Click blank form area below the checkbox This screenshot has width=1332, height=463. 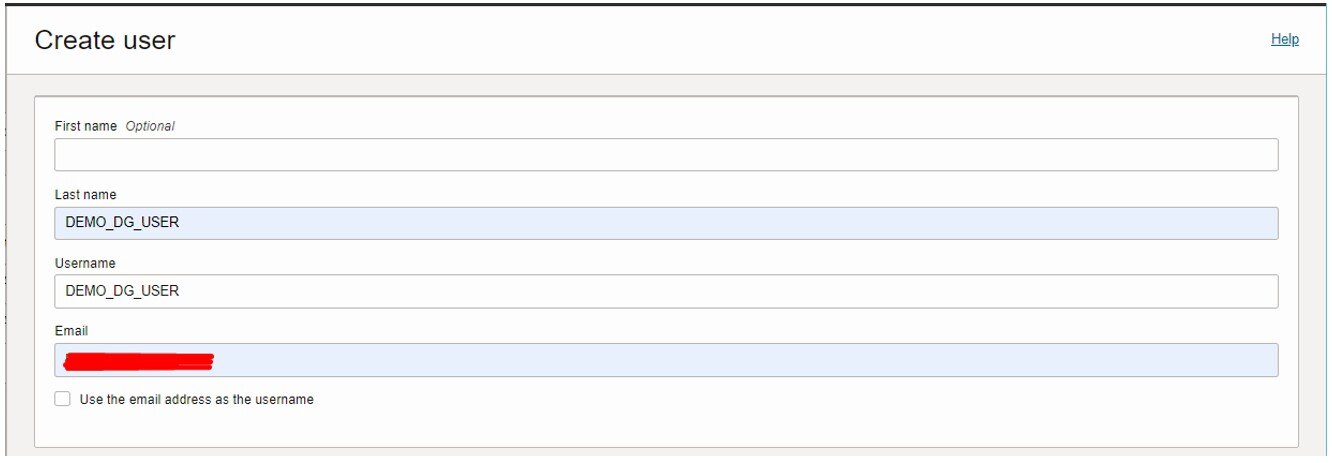click(666, 428)
